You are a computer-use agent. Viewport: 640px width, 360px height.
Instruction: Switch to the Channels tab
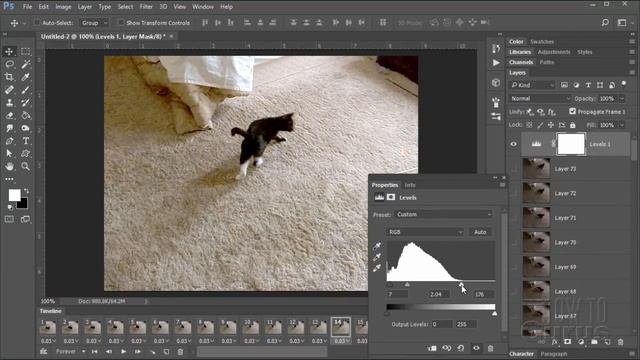(x=521, y=62)
